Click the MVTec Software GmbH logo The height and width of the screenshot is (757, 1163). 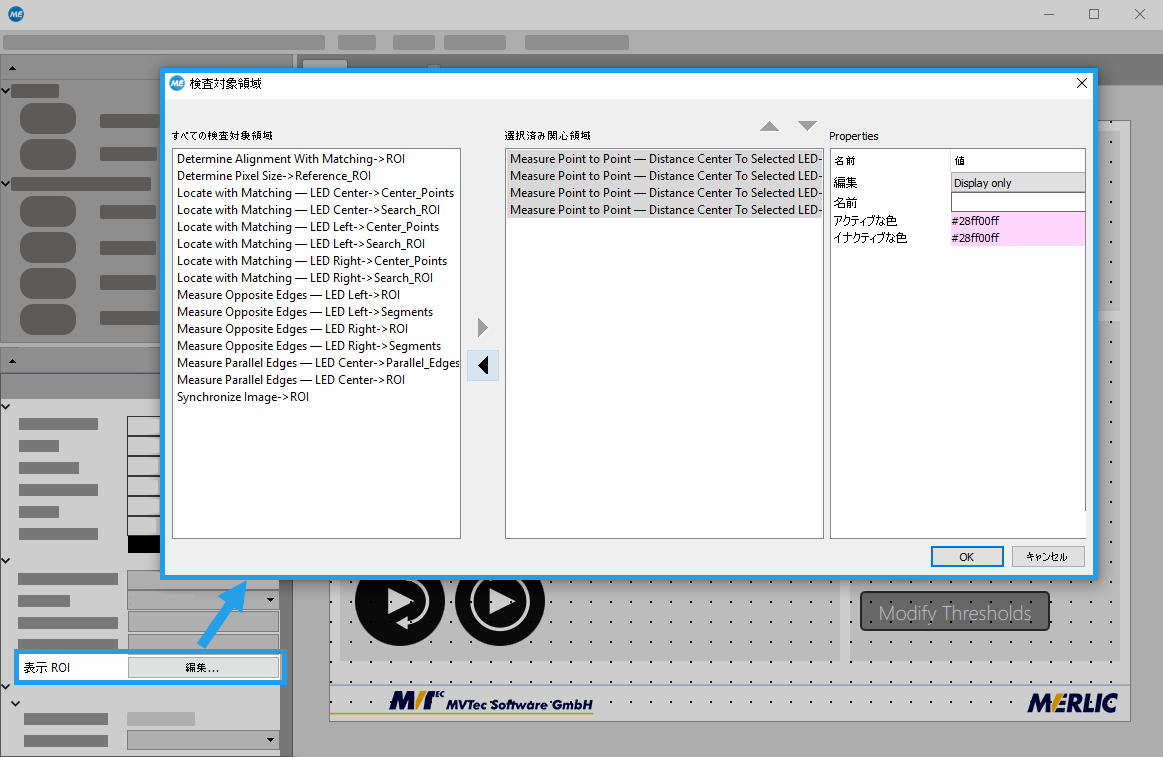pos(491,703)
